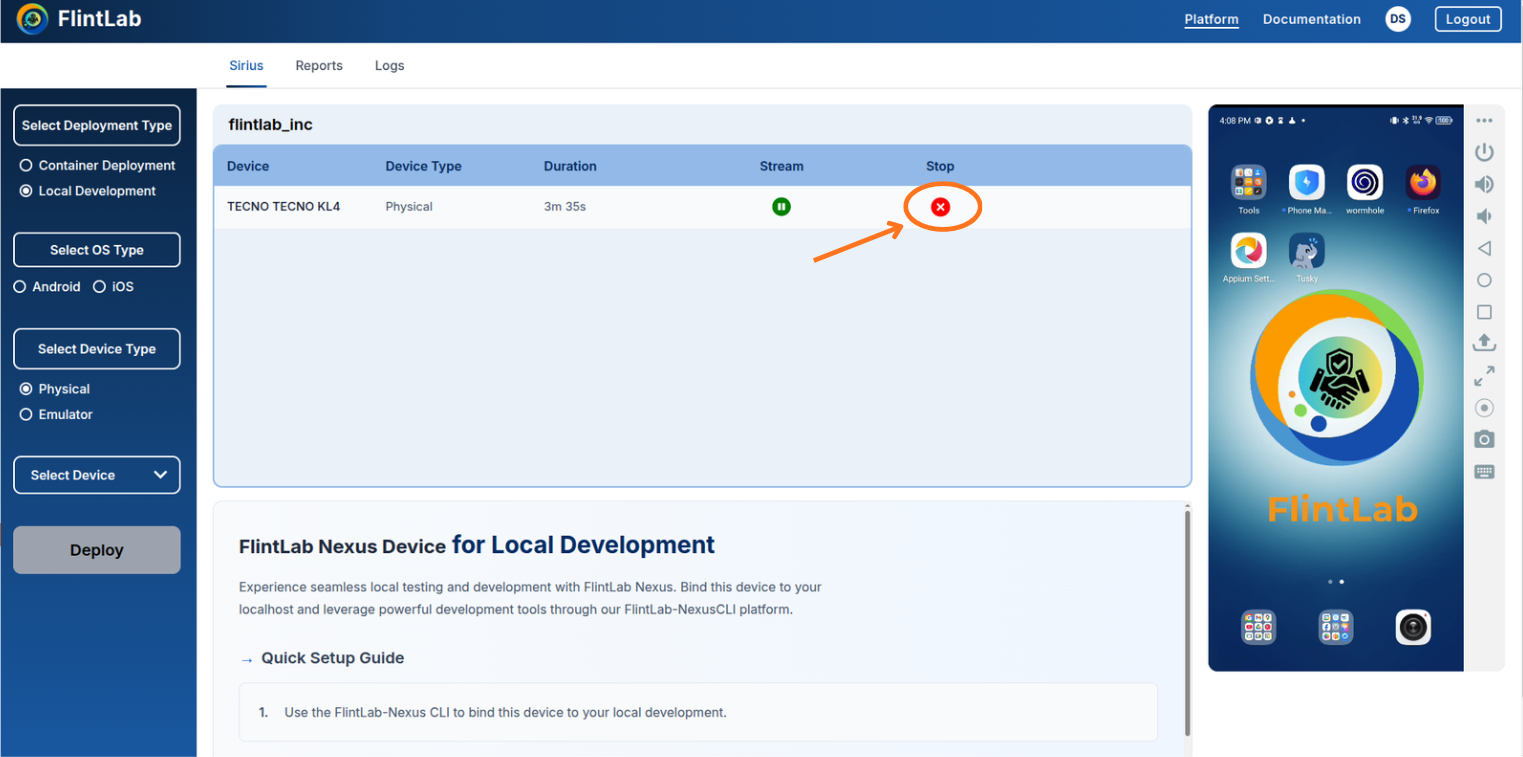This screenshot has height=757, width=1523.
Task: Click the DS user avatar
Action: pyautogui.click(x=1398, y=19)
